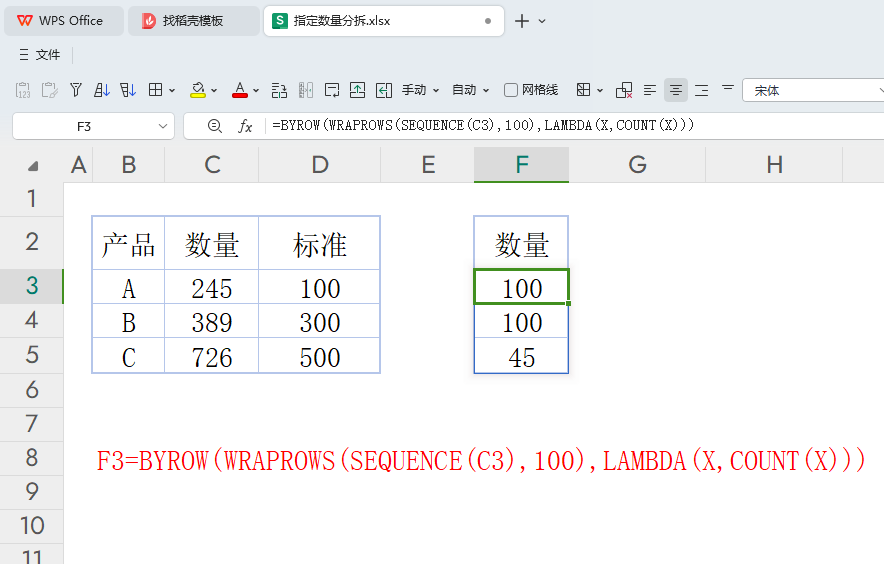Switch to the 找稻壳模板 tab

[193, 21]
